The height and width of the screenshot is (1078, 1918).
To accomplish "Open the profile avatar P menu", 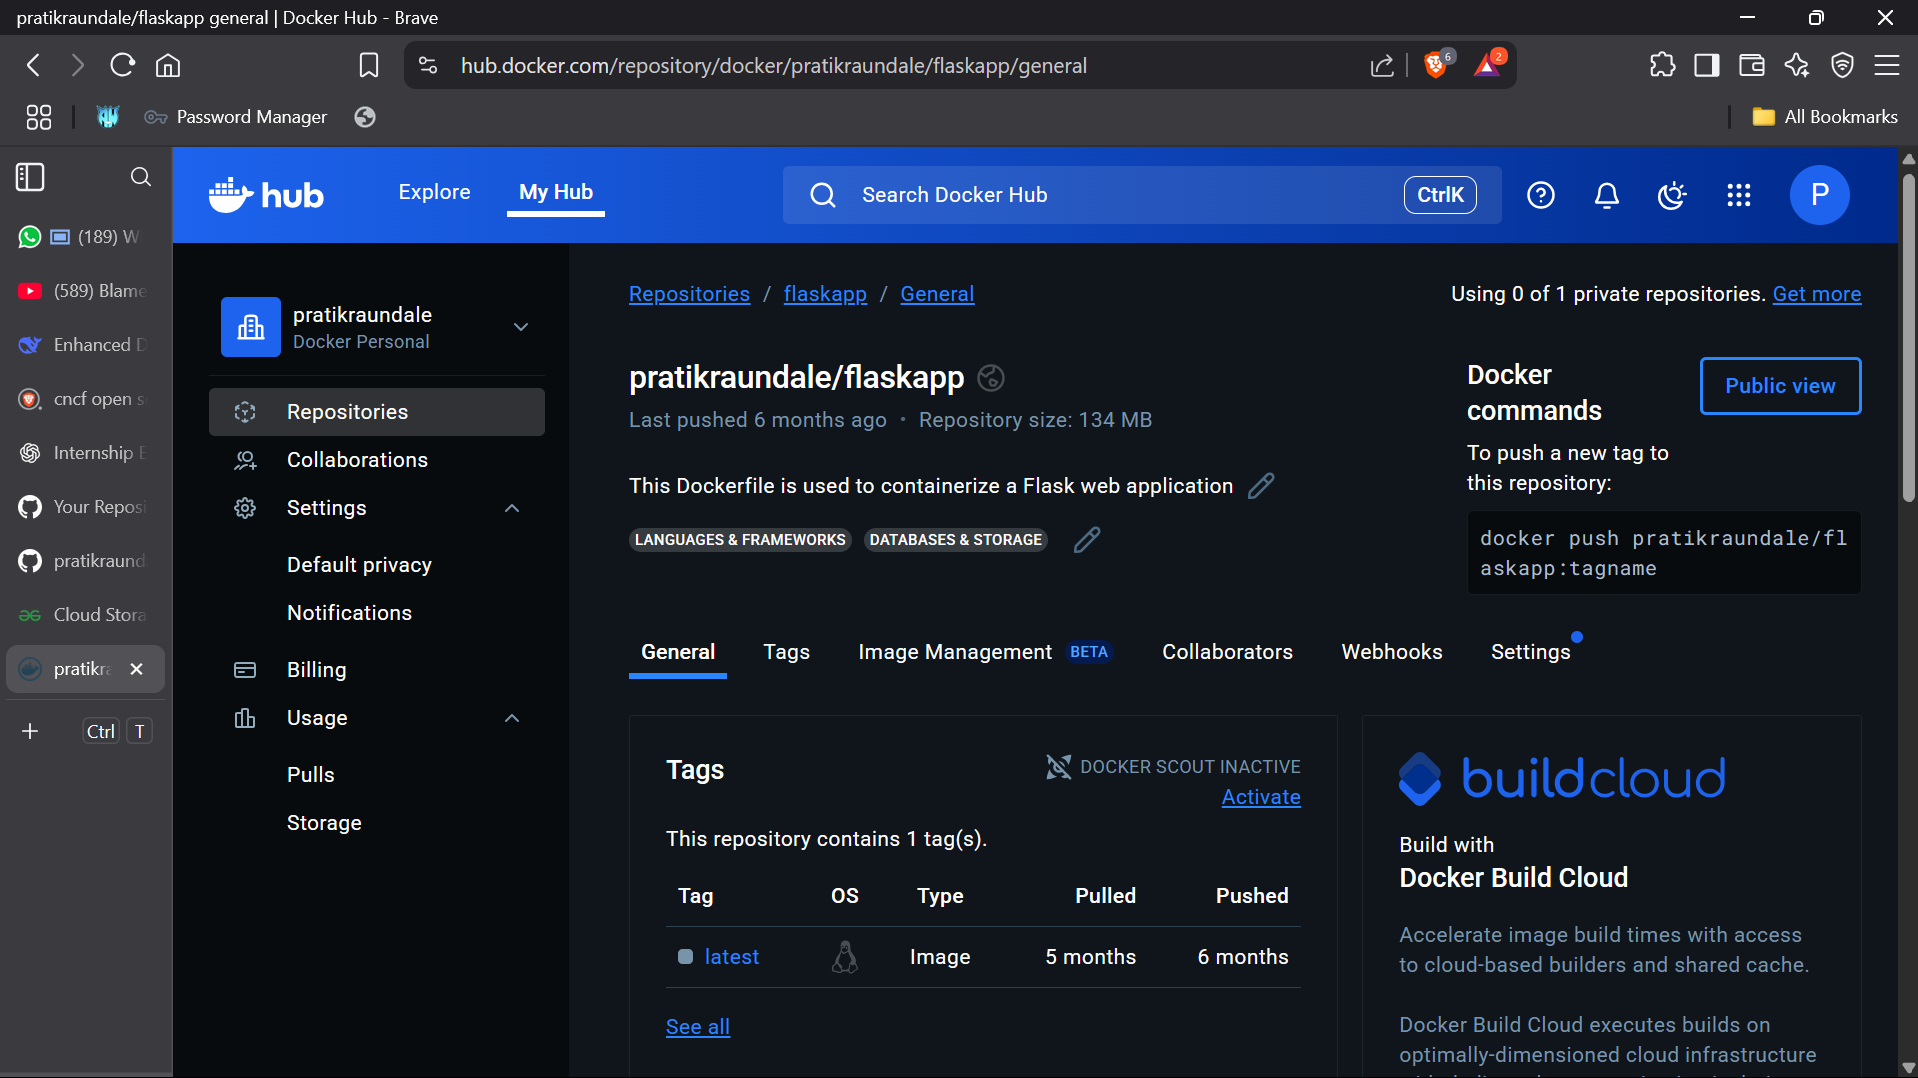I will pyautogui.click(x=1819, y=195).
